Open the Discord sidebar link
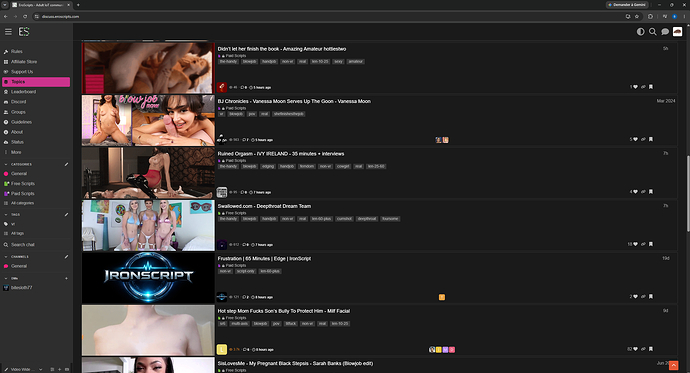Viewport: 690px width, 373px height. pos(36,102)
